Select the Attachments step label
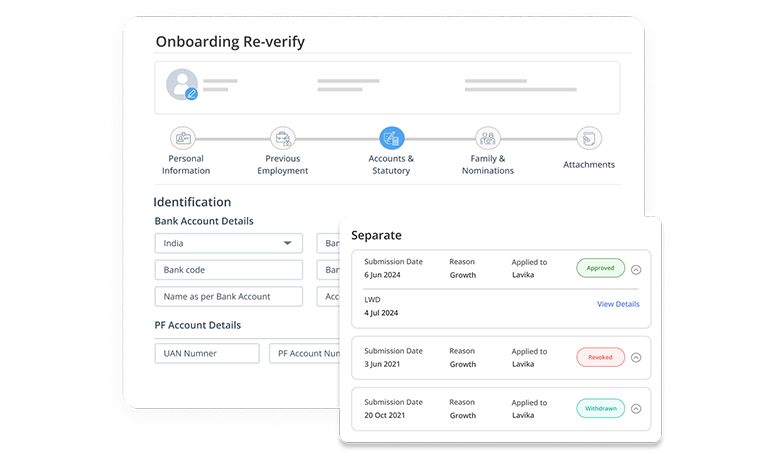 589,164
